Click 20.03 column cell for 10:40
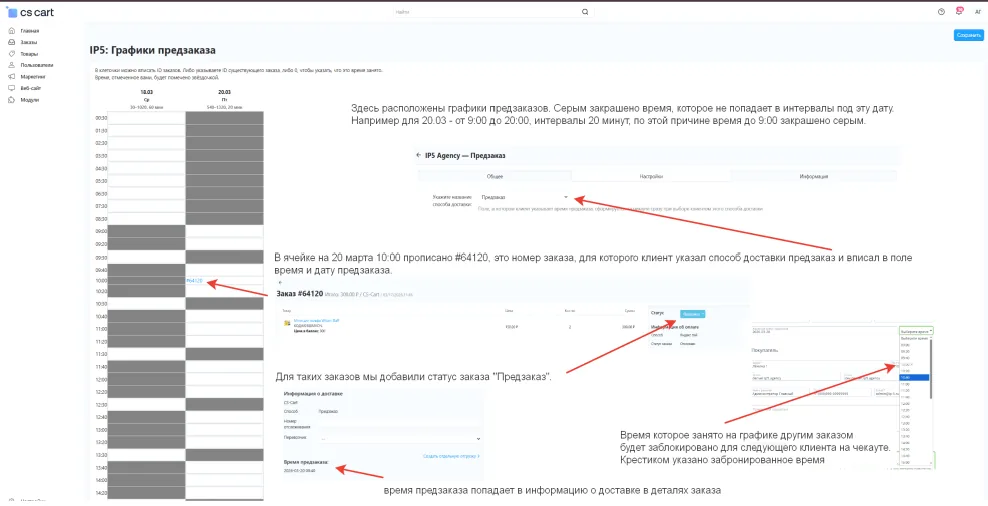 pos(224,316)
